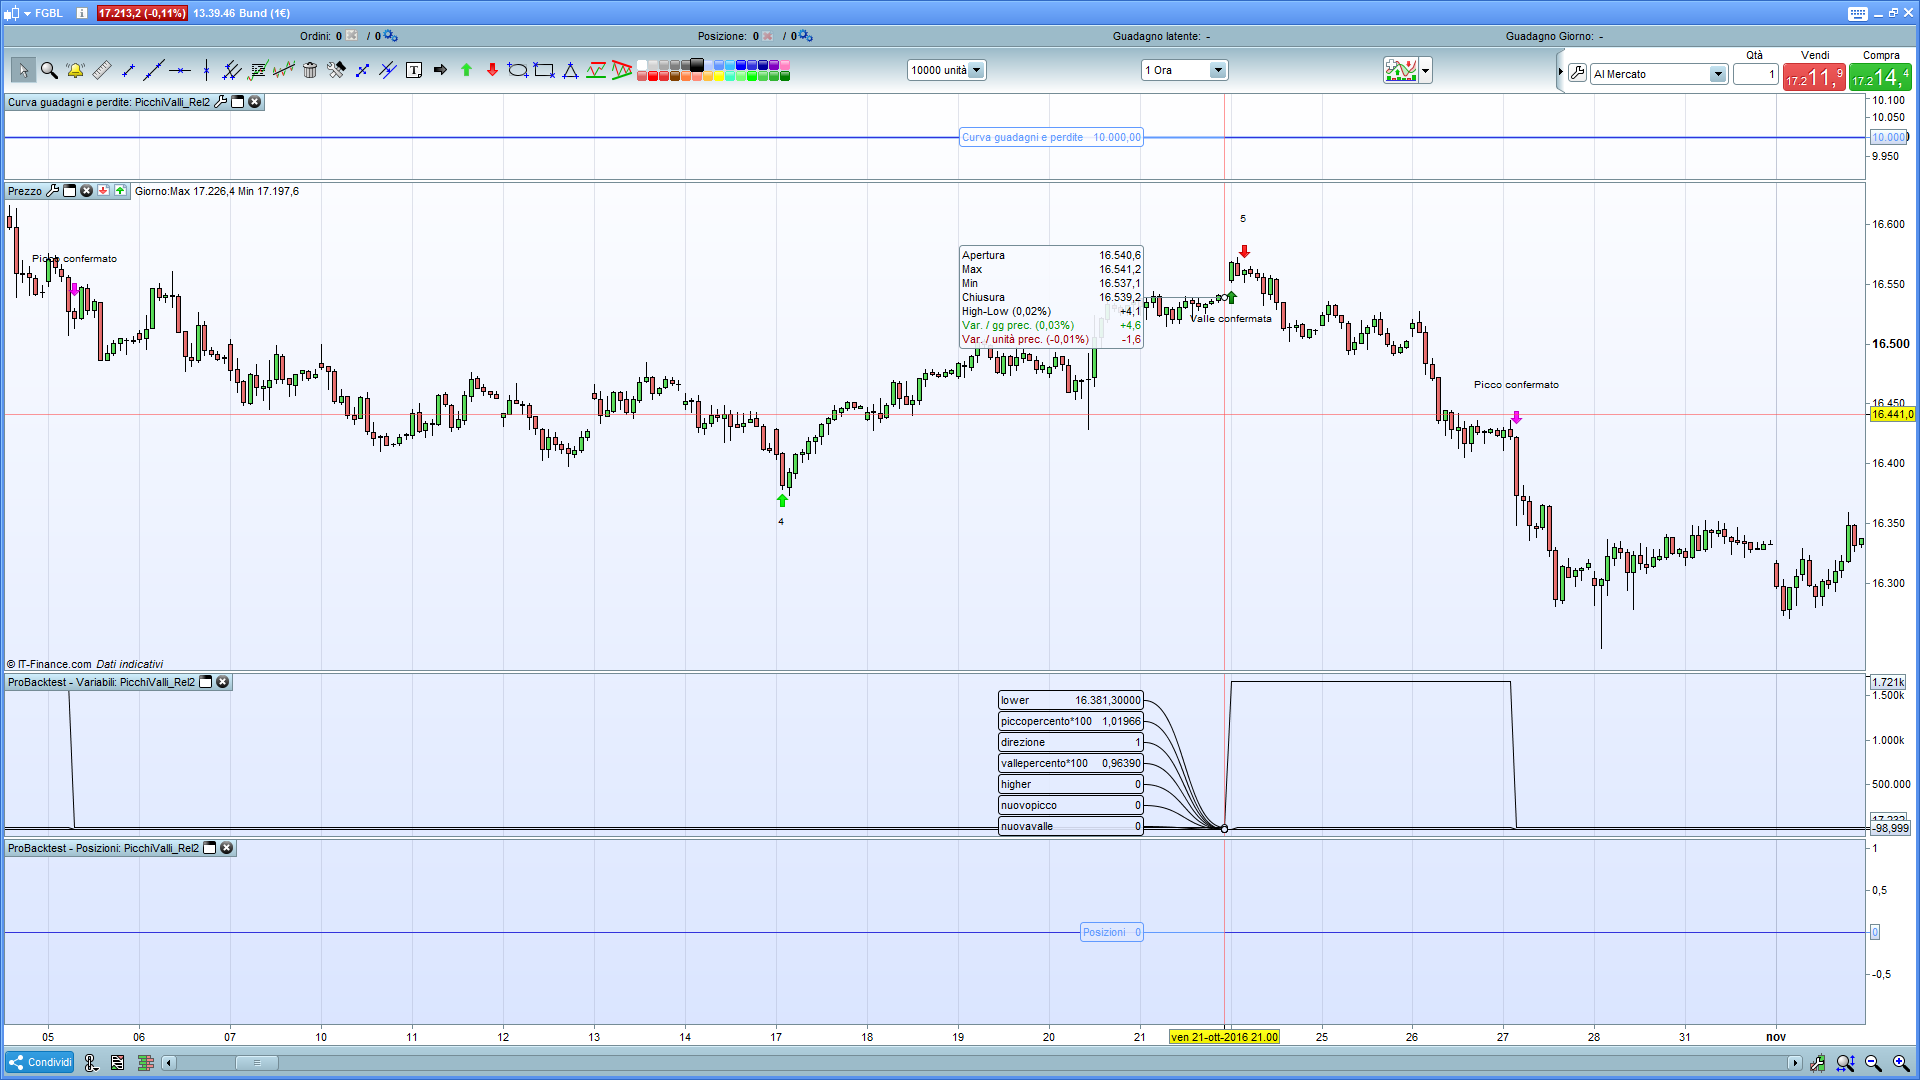Viewport: 1920px width, 1080px height.
Task: Select the triangle drawing tool
Action: [570, 70]
